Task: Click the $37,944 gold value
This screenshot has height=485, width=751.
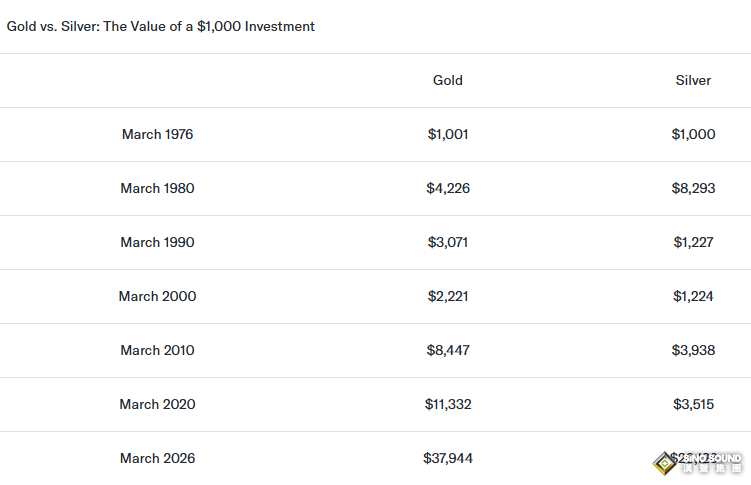Action: pos(447,458)
